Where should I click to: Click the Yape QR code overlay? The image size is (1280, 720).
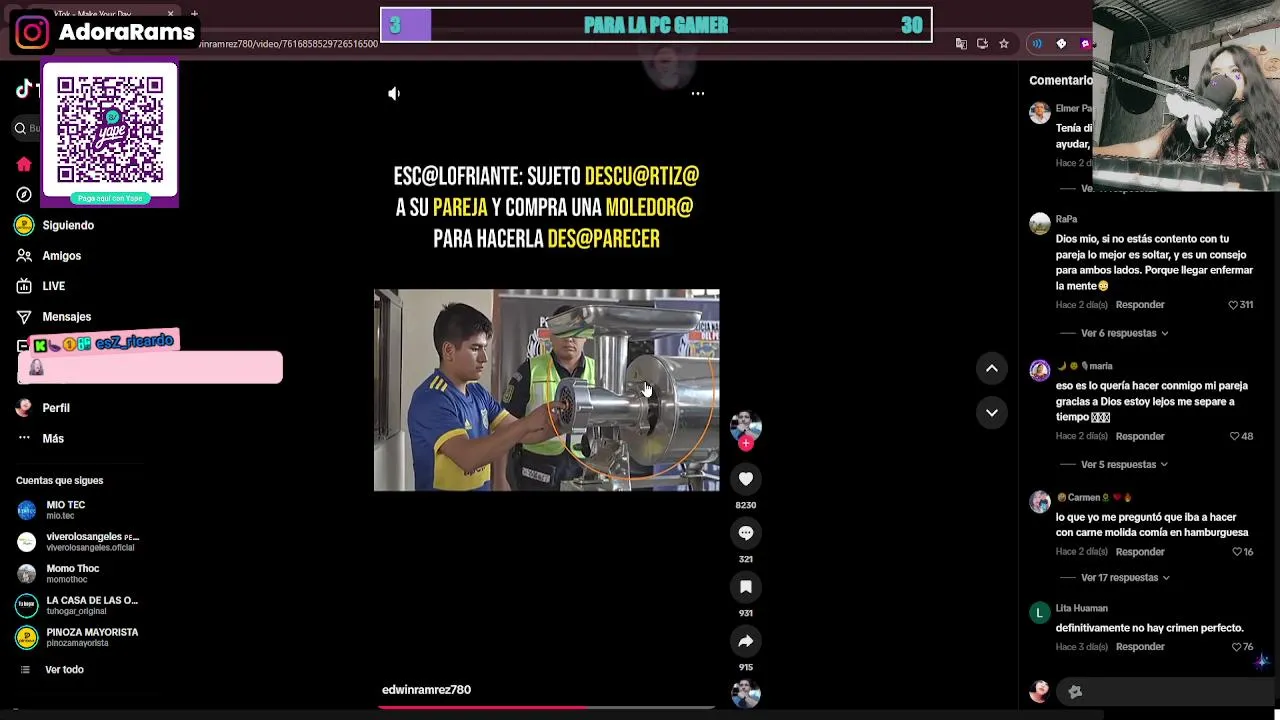110,135
